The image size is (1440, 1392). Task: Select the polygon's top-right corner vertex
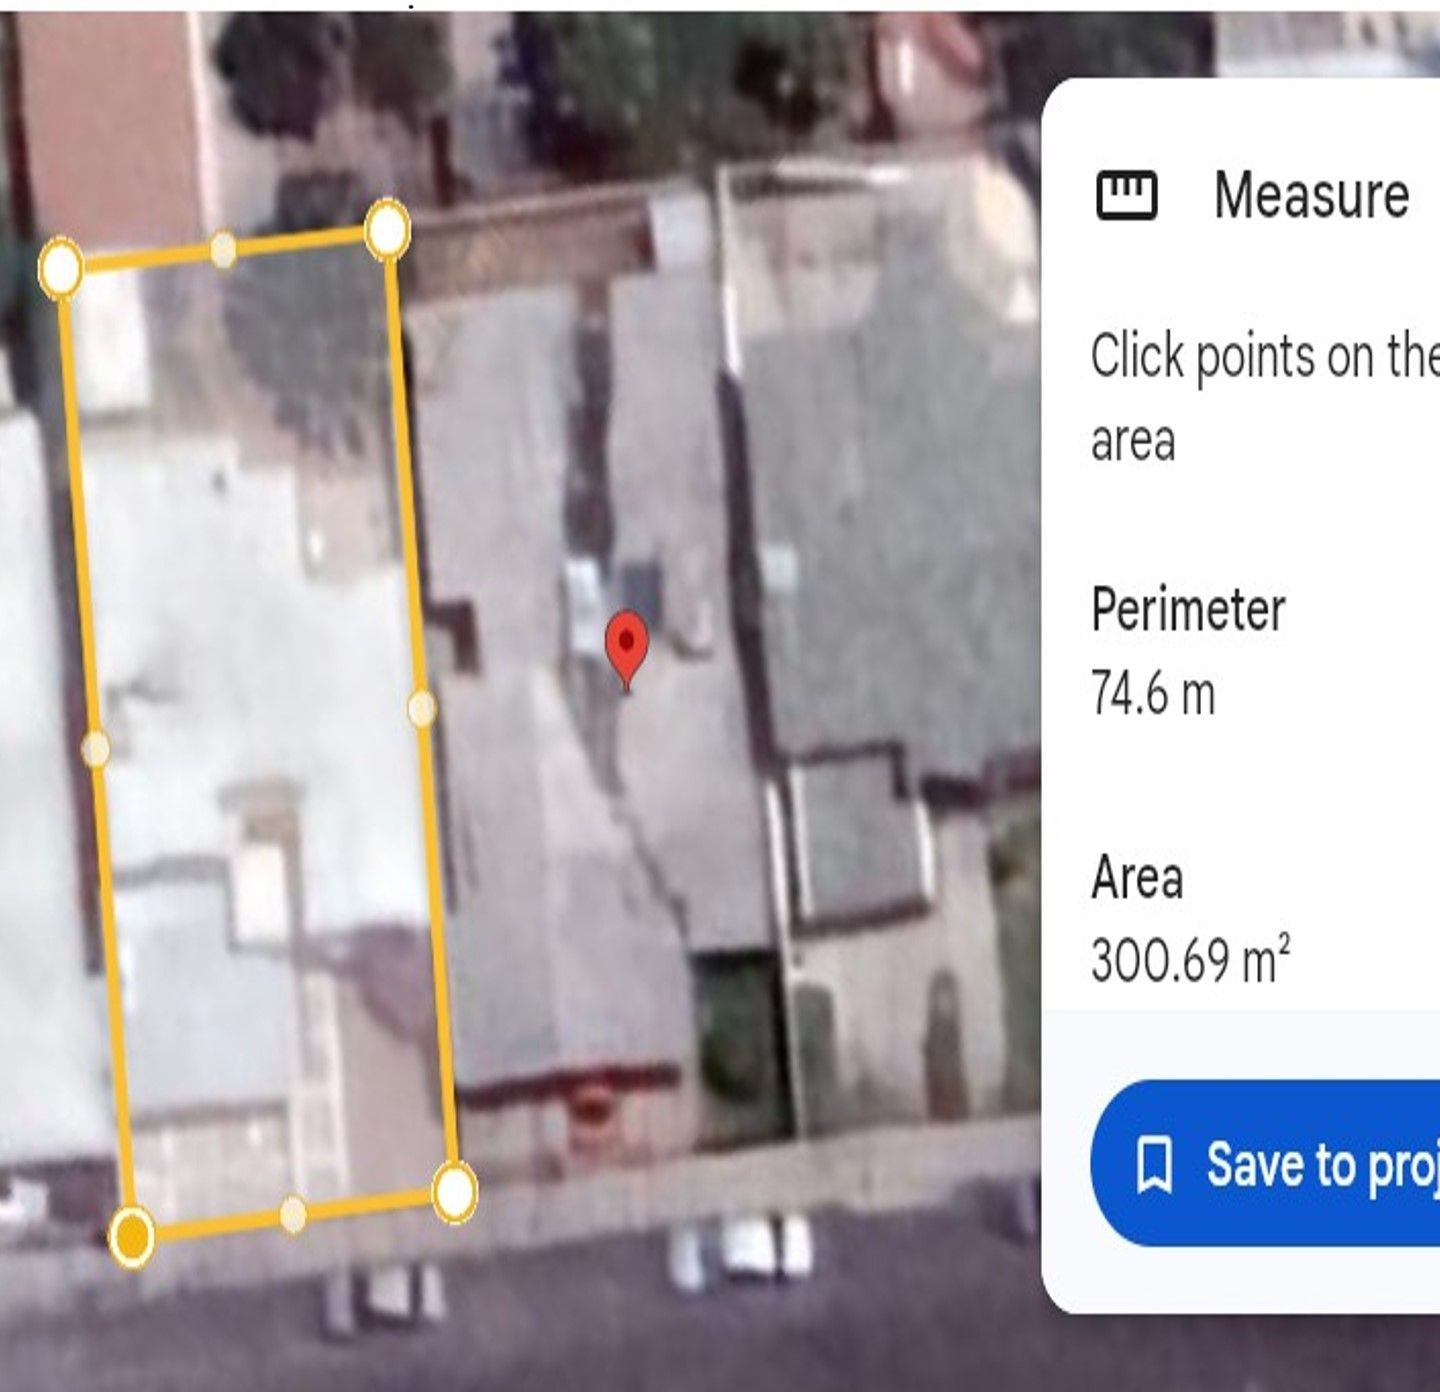(387, 229)
